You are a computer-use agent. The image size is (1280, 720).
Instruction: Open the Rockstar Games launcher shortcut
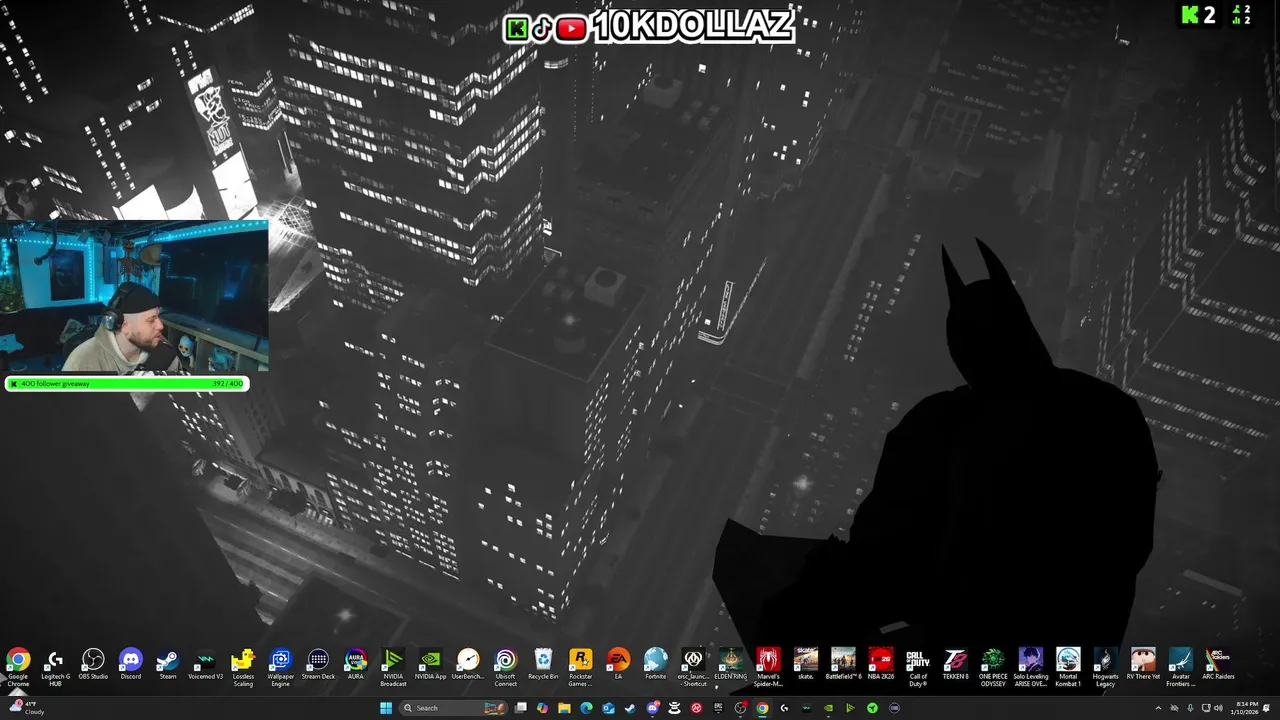tap(580, 667)
